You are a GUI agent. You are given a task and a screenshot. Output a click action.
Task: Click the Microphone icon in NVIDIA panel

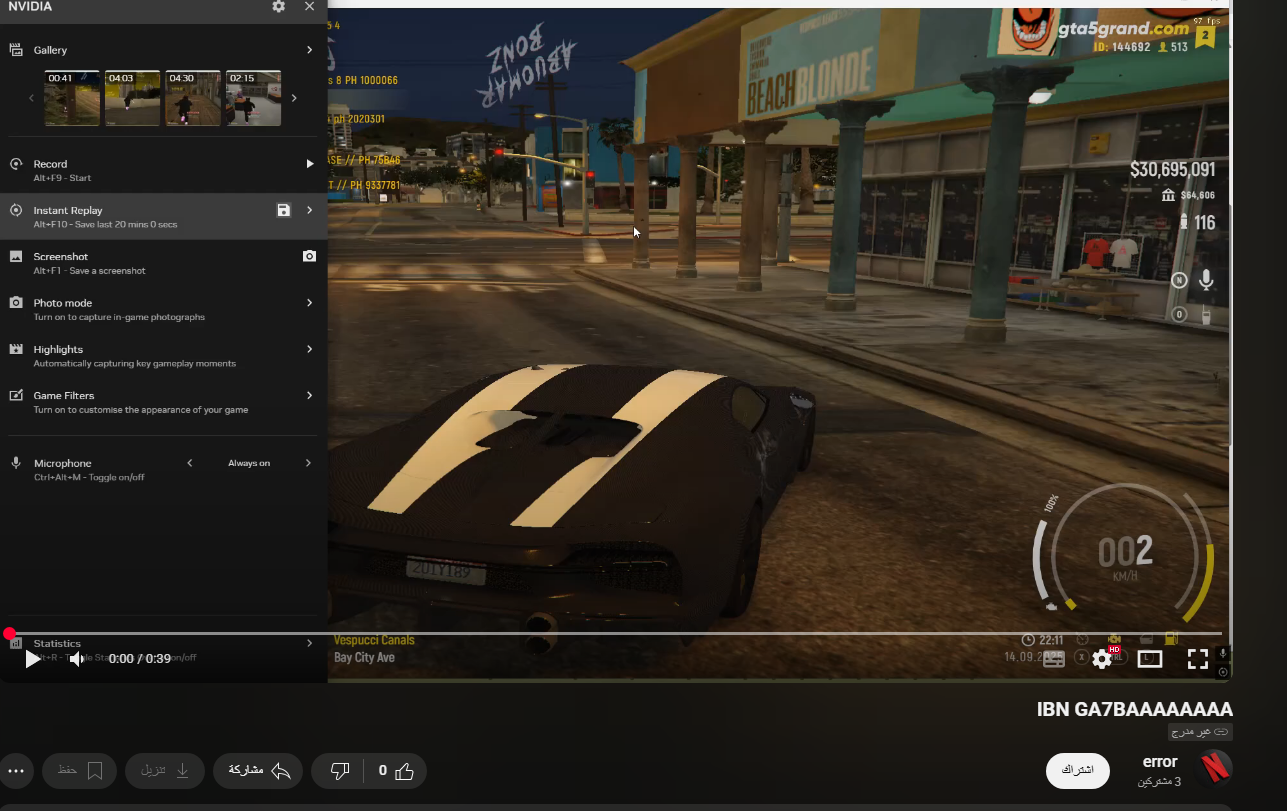pos(16,463)
